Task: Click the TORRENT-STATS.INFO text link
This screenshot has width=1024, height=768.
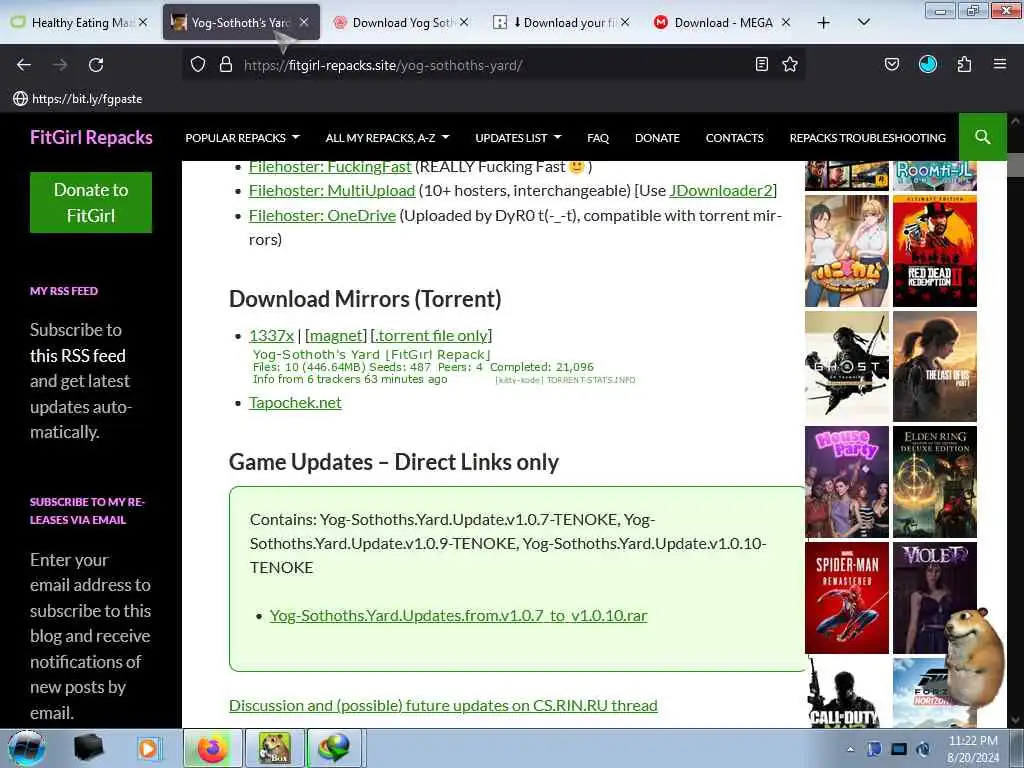Action: click(x=590, y=380)
